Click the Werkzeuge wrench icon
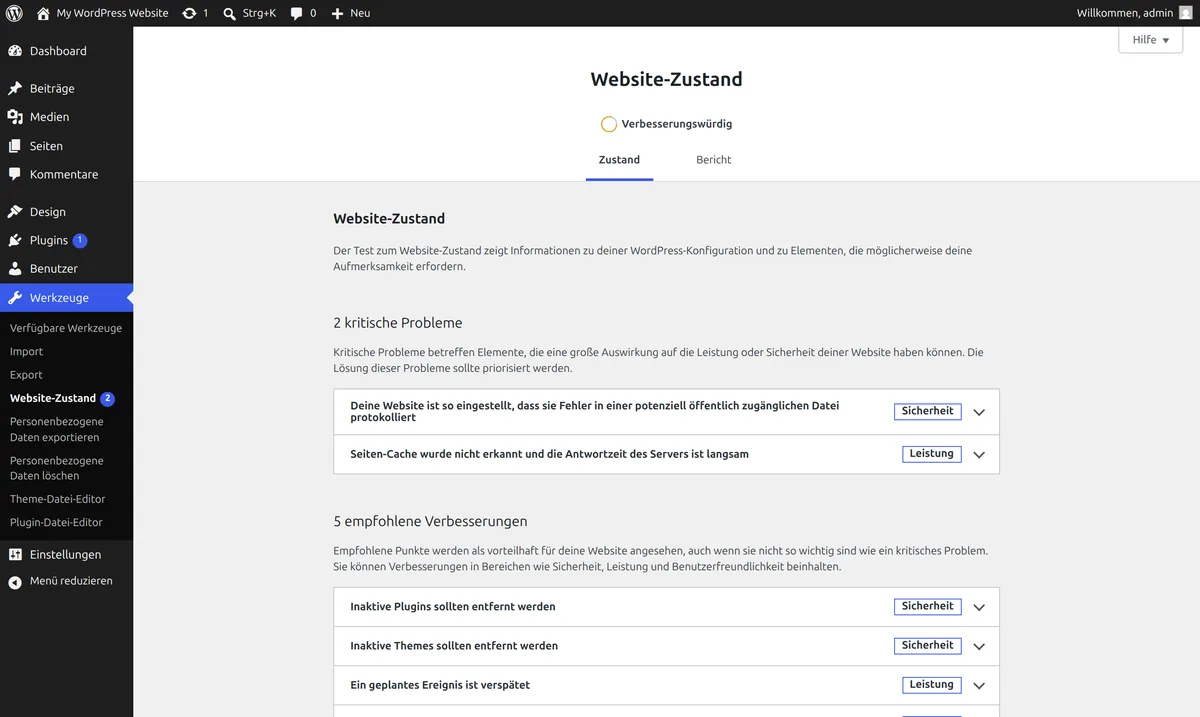 coord(15,298)
